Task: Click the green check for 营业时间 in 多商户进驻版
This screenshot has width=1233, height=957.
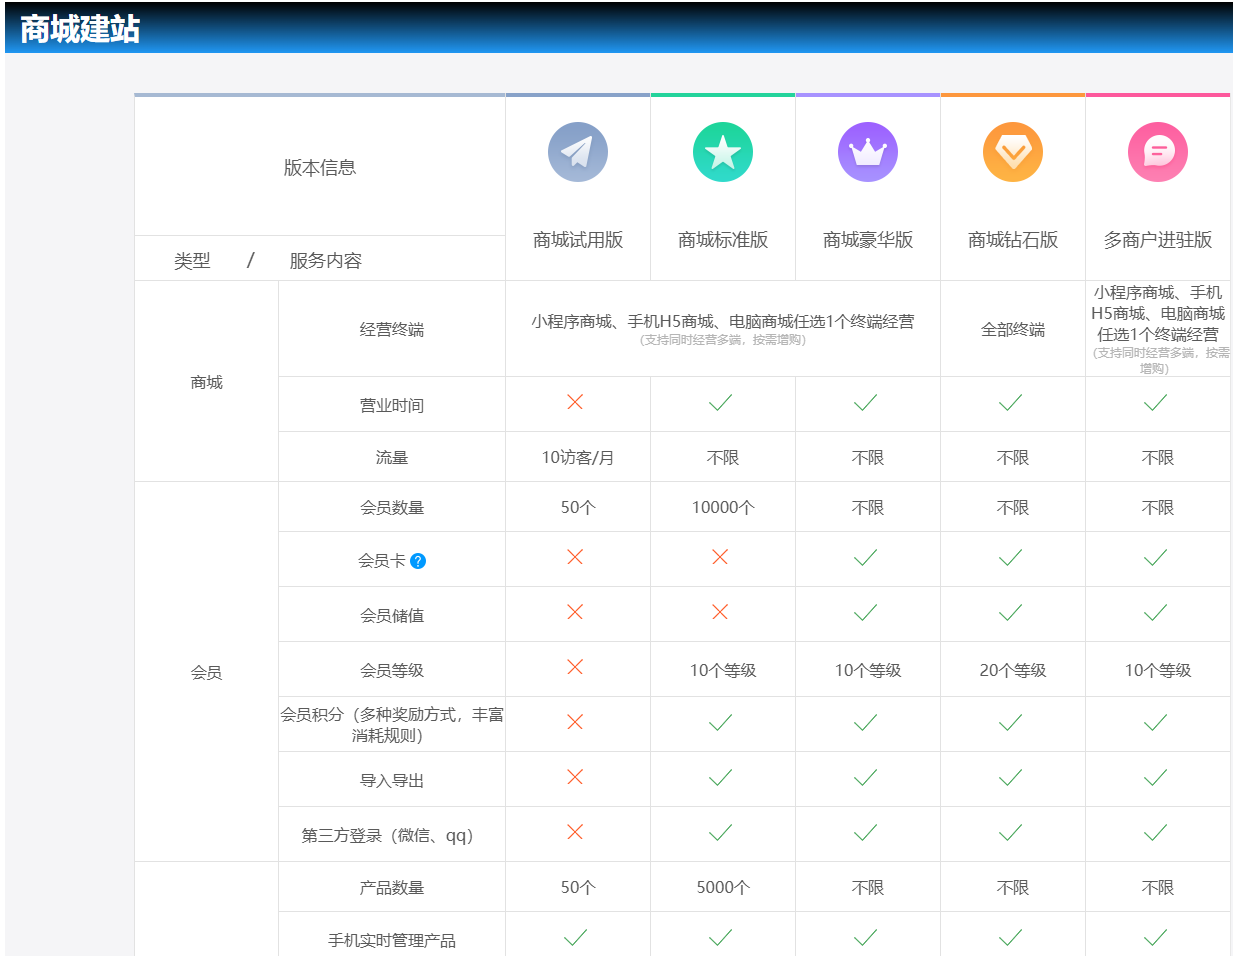Action: pos(1157,404)
